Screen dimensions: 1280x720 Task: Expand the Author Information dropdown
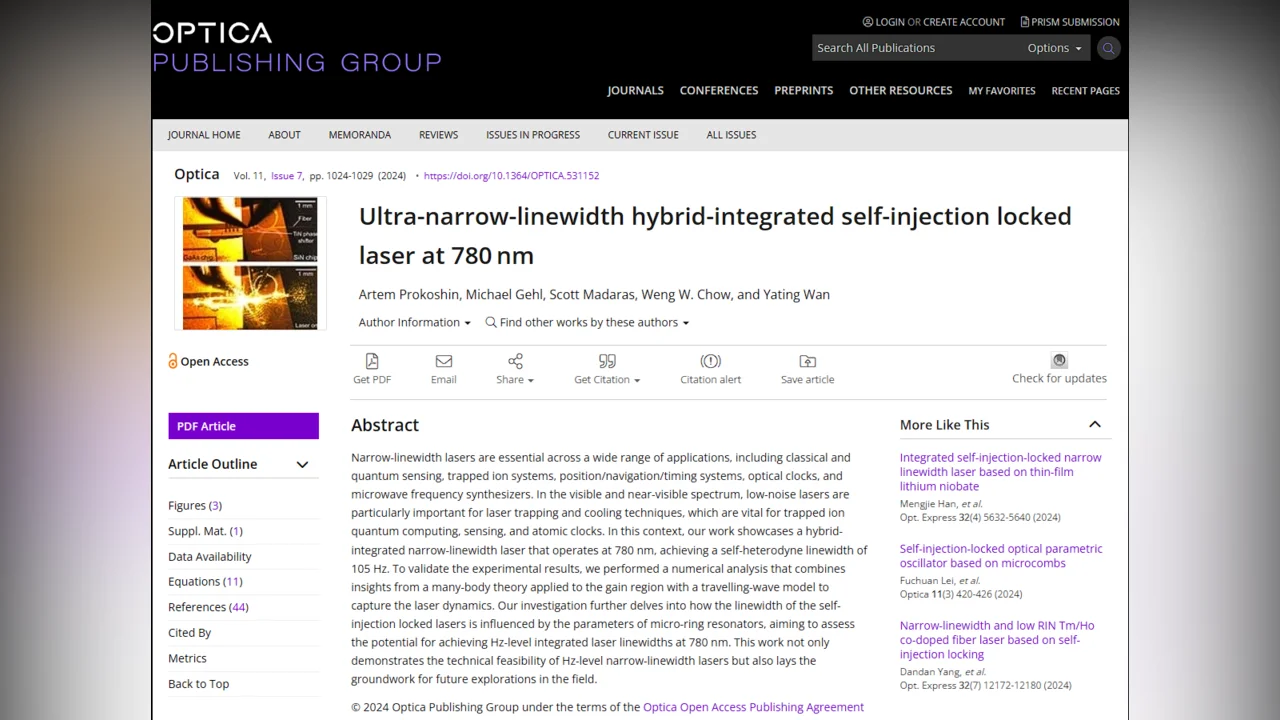point(414,322)
